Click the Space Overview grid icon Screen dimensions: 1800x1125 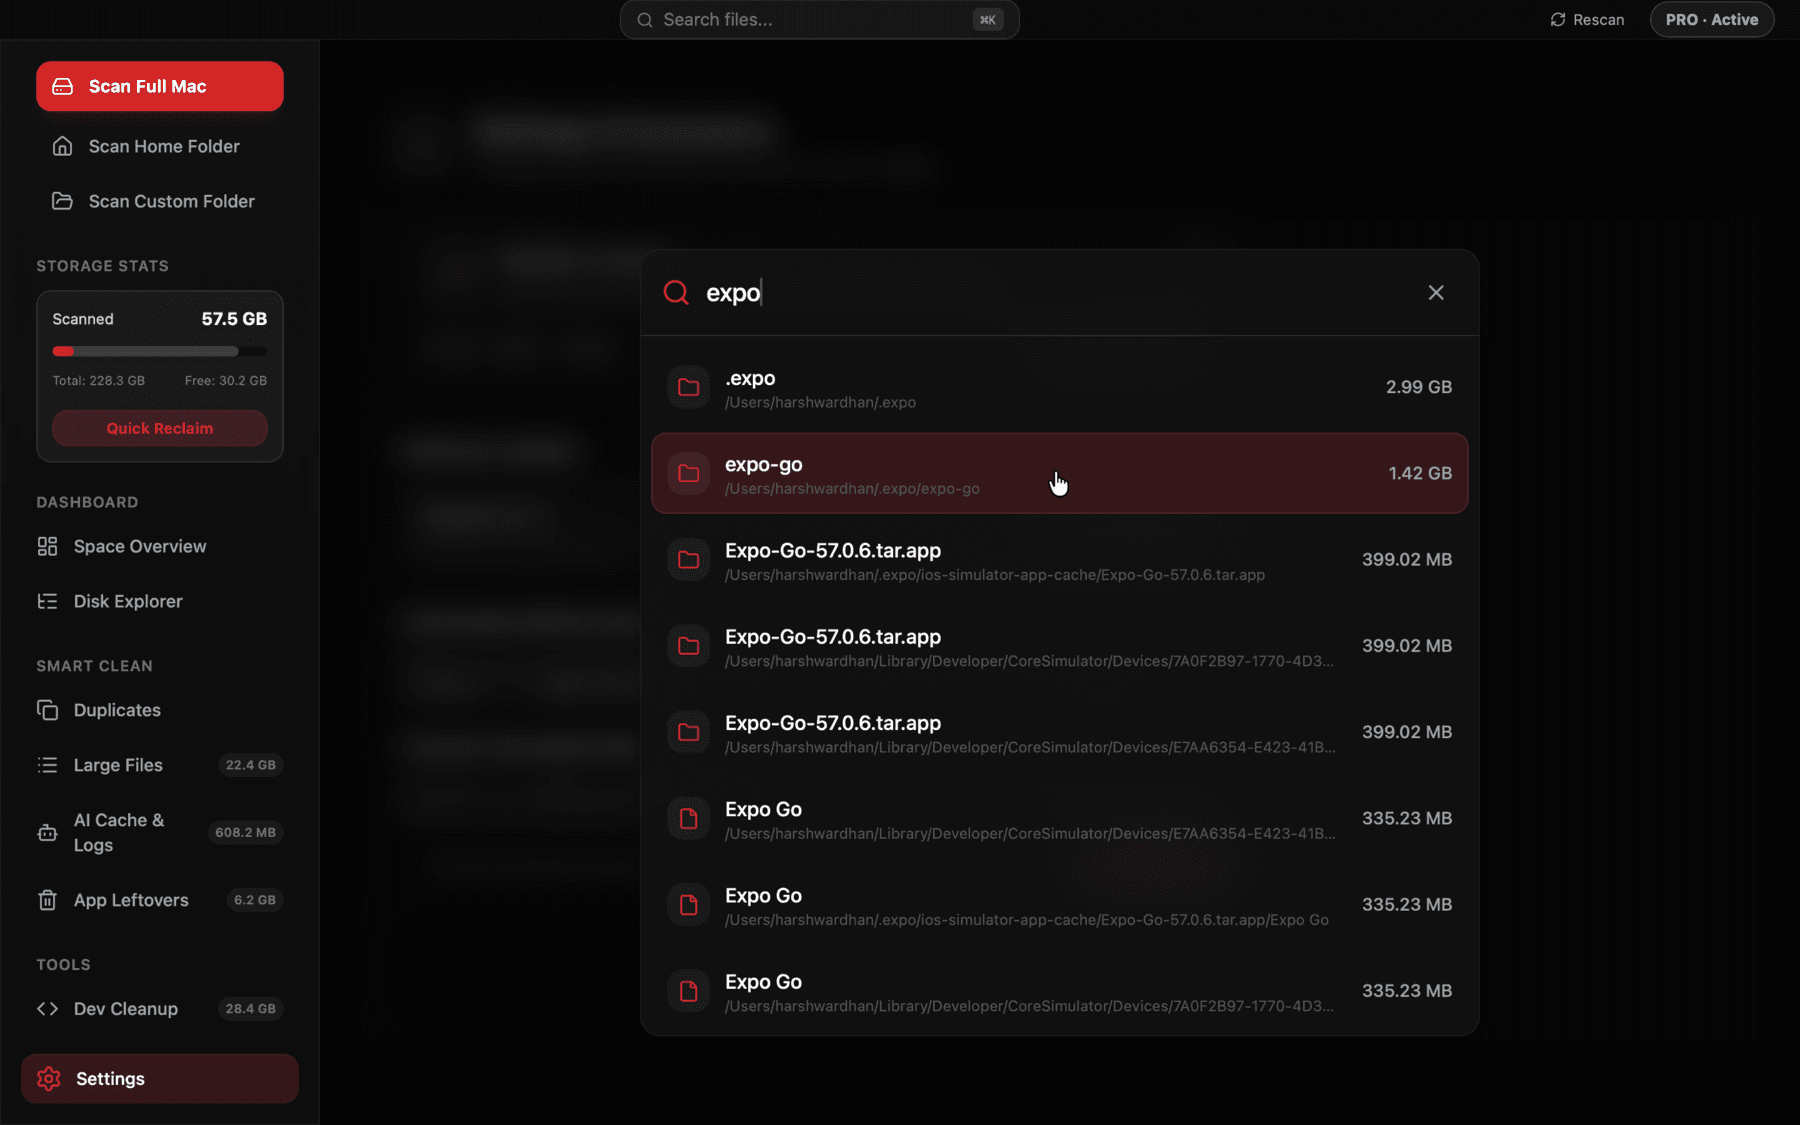47,546
